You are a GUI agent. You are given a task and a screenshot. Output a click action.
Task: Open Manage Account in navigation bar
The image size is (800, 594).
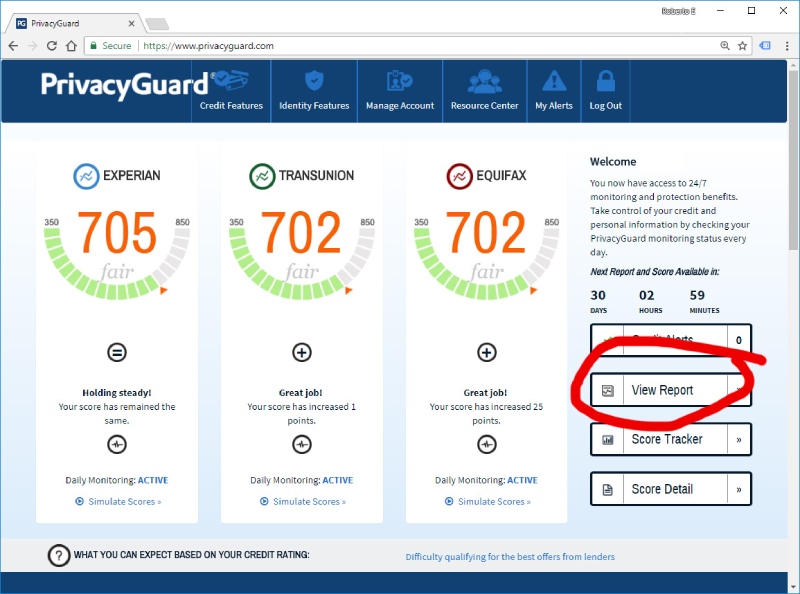coord(400,91)
